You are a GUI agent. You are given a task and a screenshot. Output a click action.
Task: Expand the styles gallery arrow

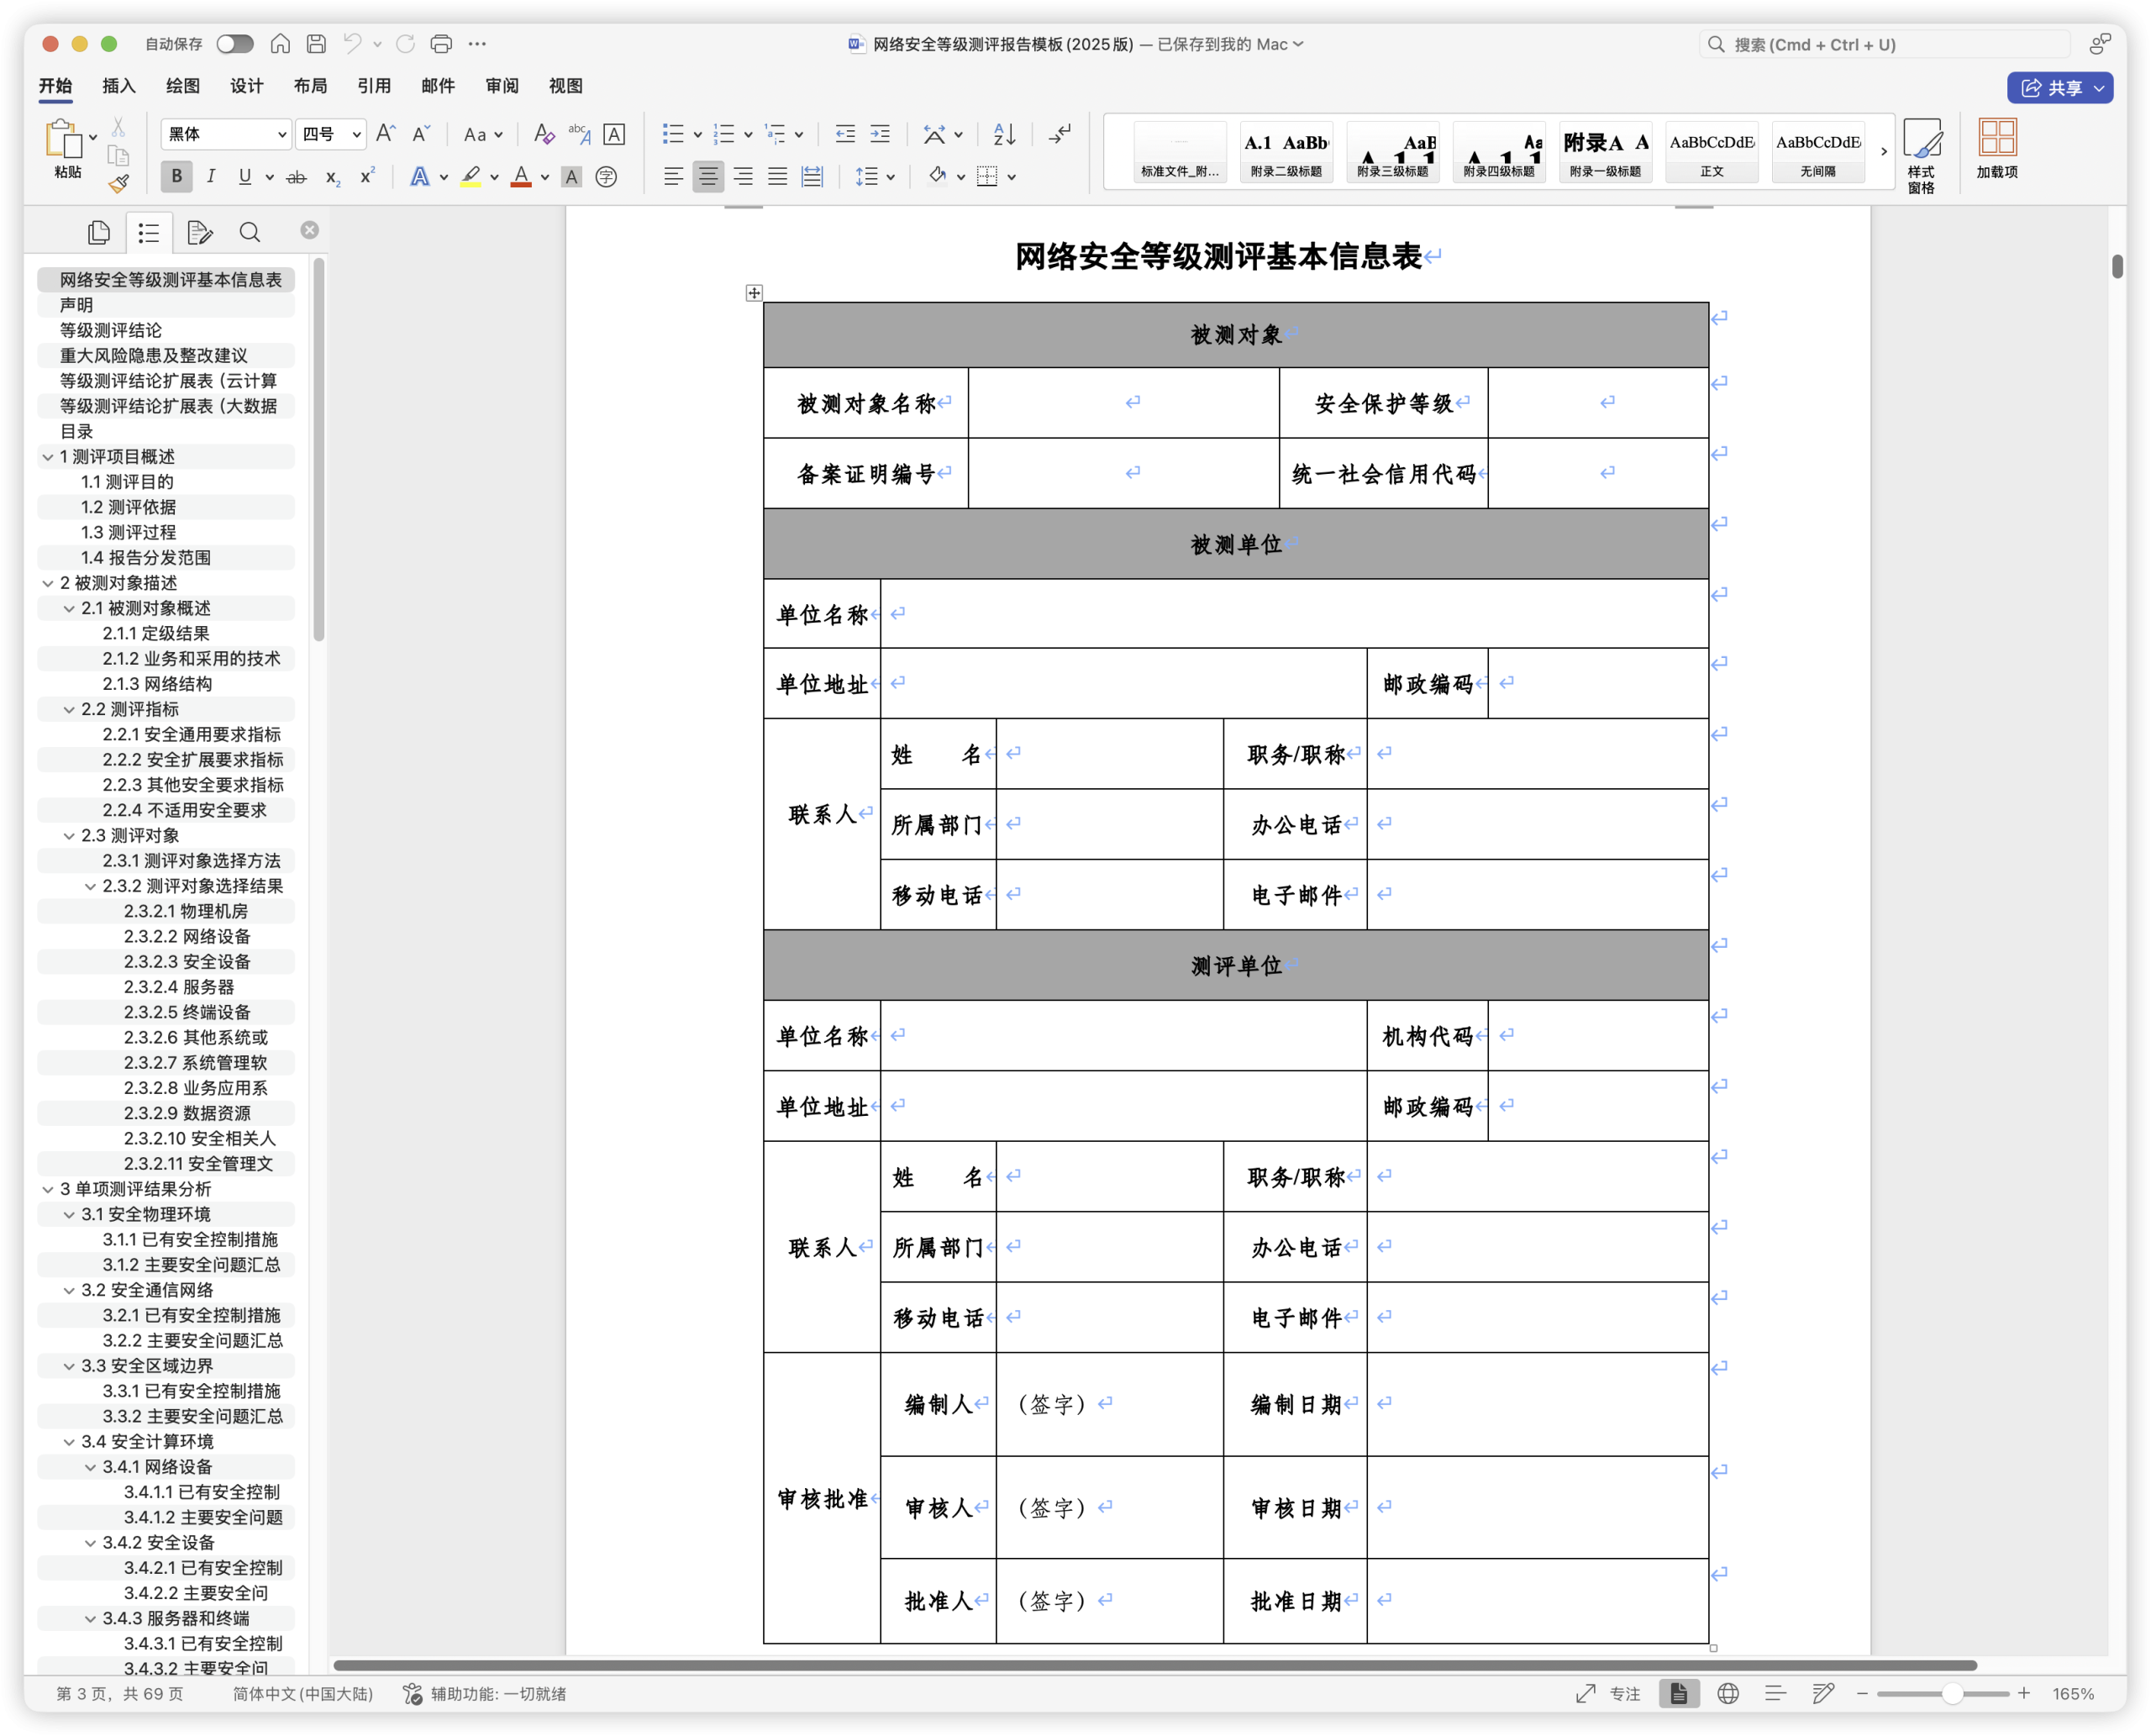1883,152
